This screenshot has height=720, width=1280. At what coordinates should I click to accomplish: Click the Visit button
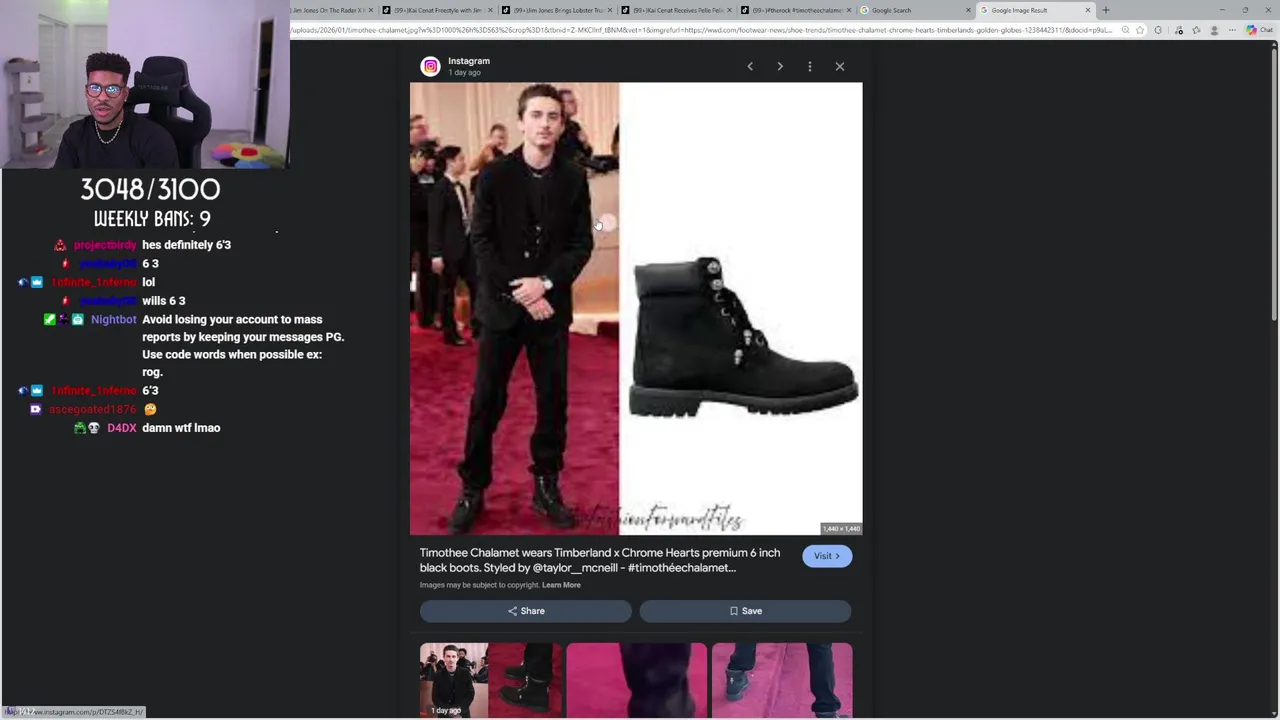pyautogui.click(x=827, y=556)
